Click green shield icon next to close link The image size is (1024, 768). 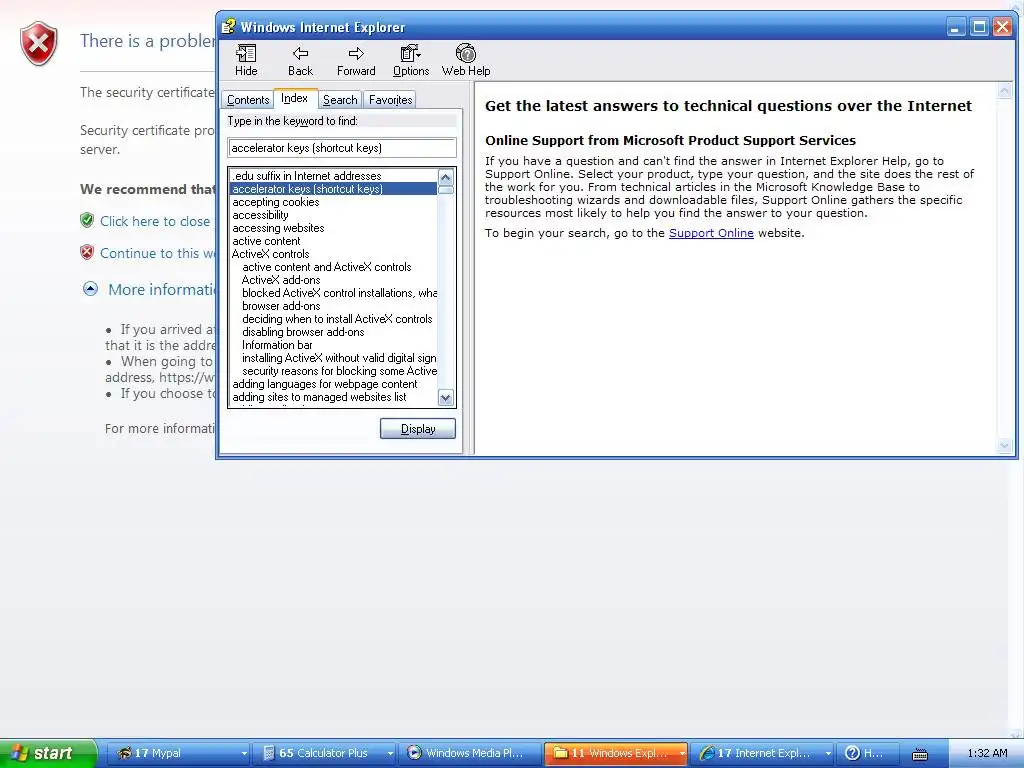(x=87, y=220)
